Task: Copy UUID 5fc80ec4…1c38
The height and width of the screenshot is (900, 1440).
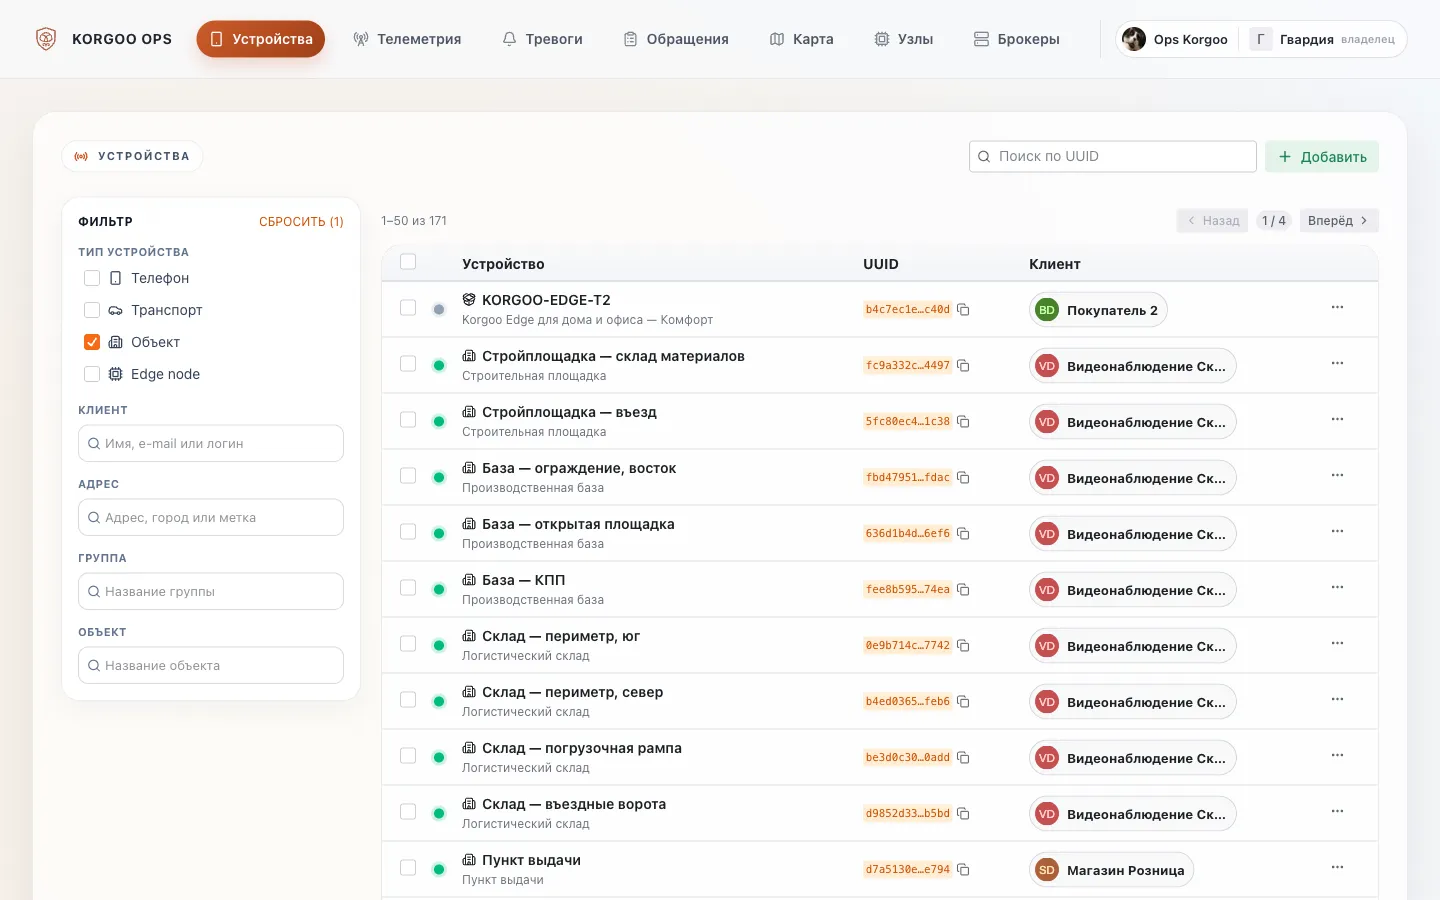Action: 963,422
